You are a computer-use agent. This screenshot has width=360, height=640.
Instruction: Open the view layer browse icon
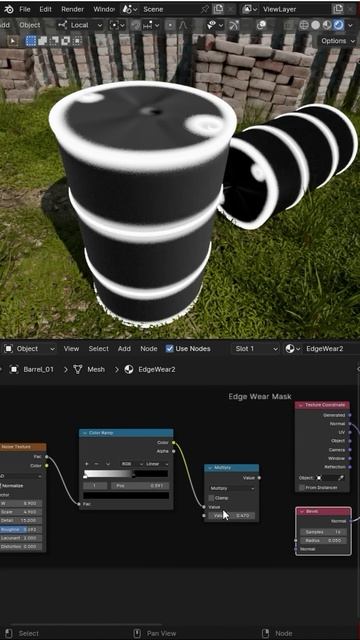[x=249, y=9]
